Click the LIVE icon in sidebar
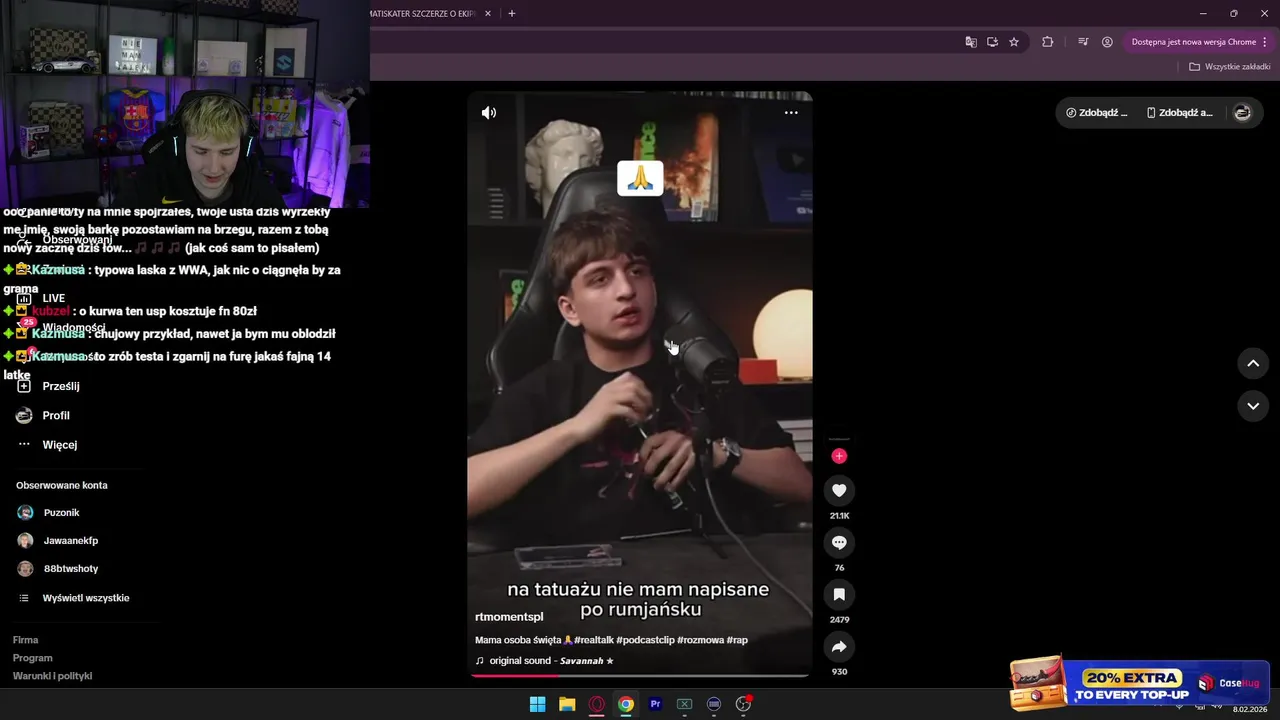Image resolution: width=1280 pixels, height=720 pixels. (24, 298)
